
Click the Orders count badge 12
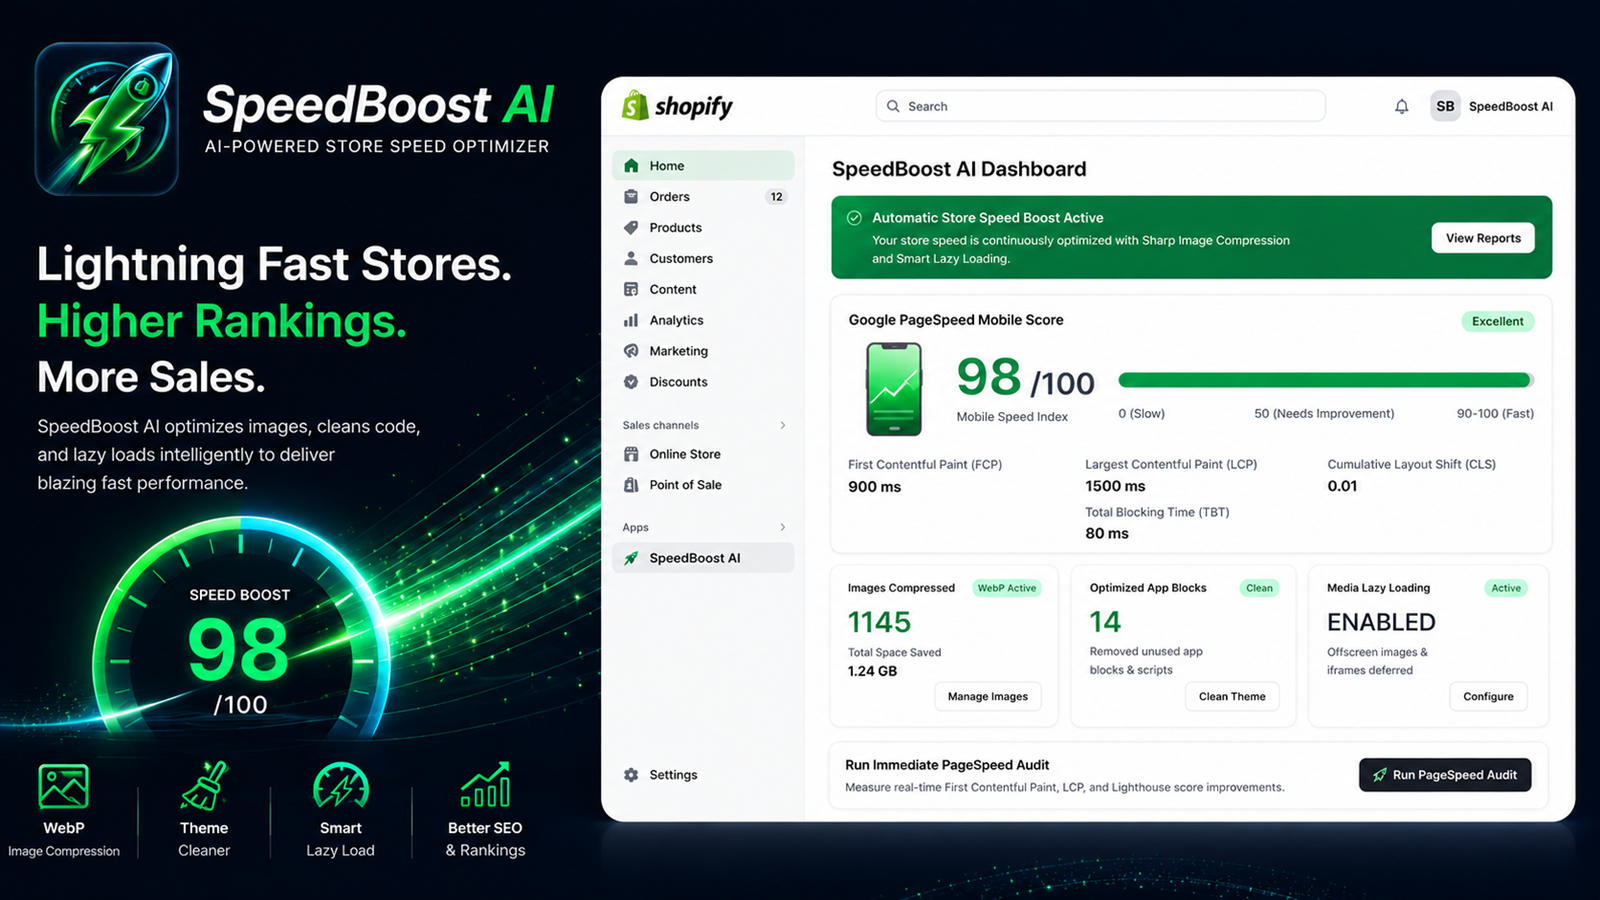click(x=777, y=197)
